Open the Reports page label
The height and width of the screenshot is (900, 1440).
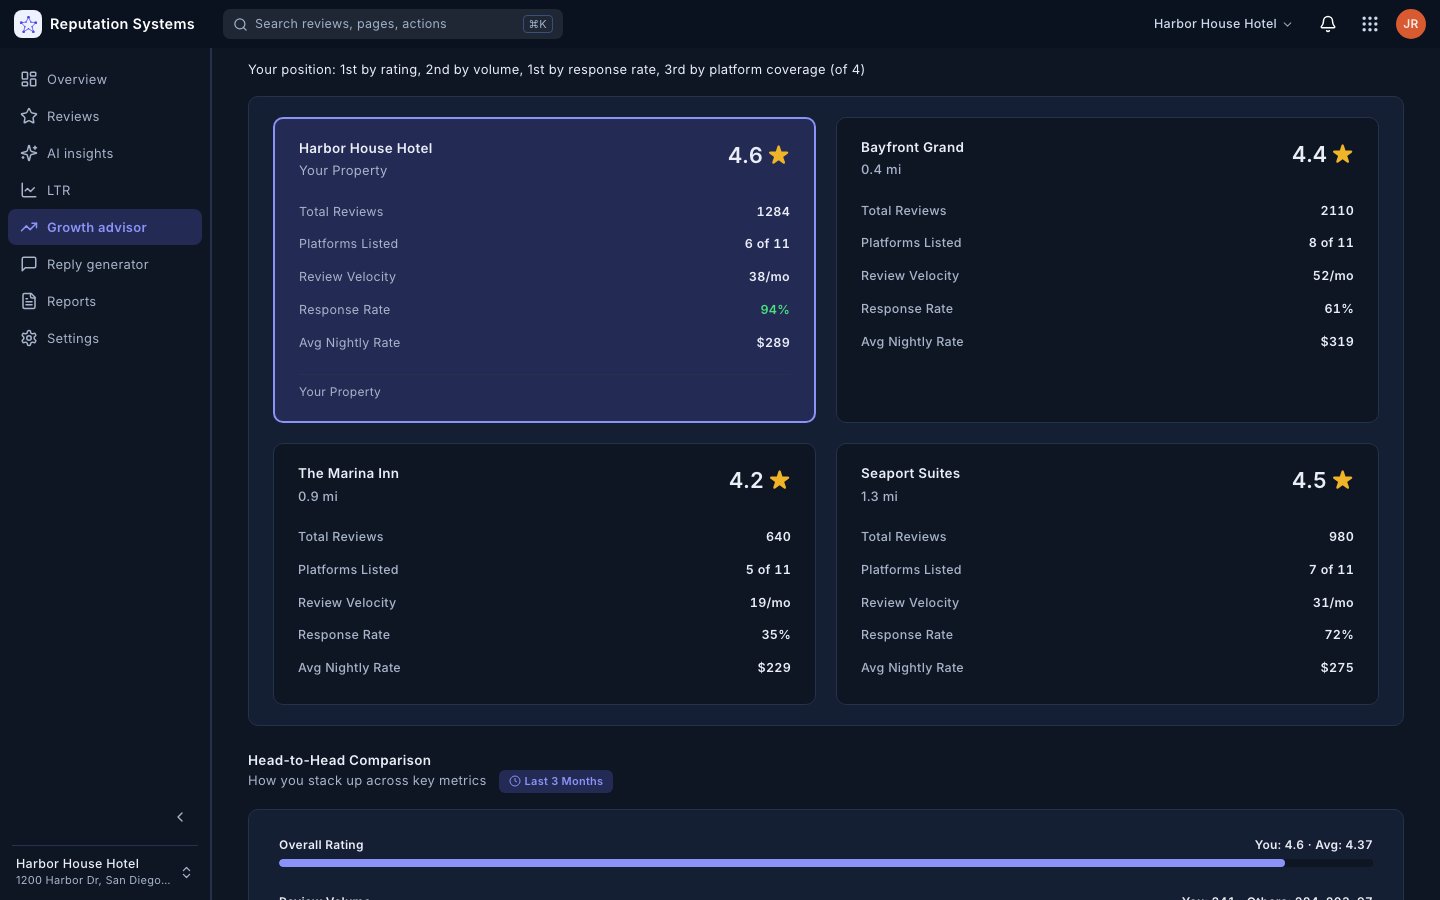pyautogui.click(x=72, y=301)
